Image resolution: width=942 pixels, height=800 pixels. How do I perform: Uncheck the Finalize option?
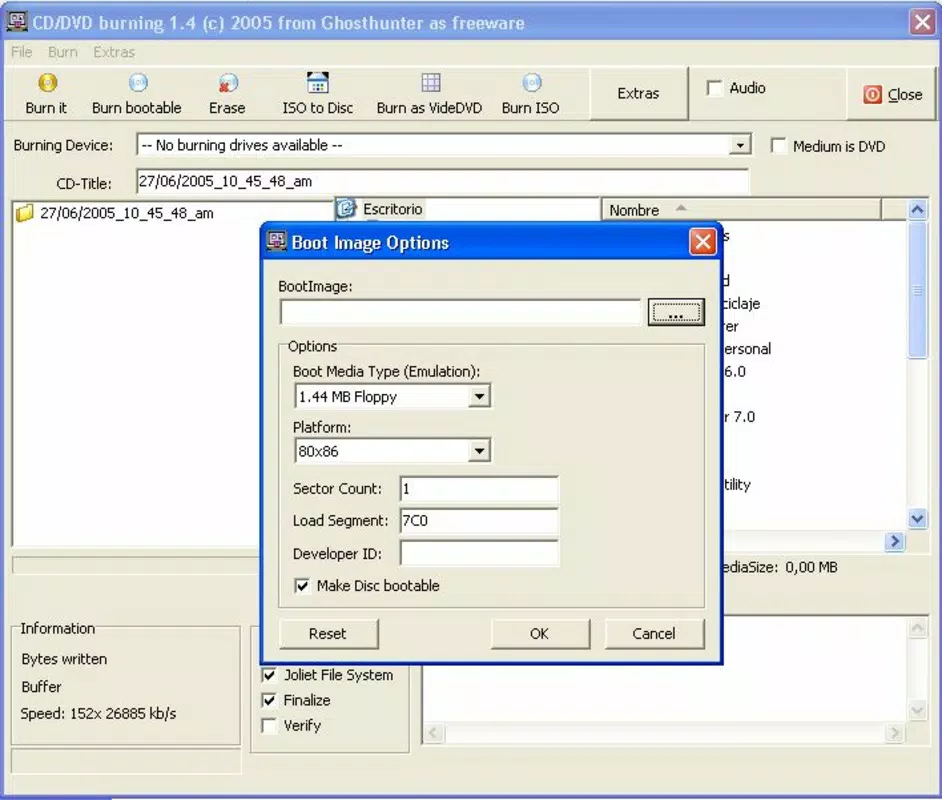click(x=269, y=700)
